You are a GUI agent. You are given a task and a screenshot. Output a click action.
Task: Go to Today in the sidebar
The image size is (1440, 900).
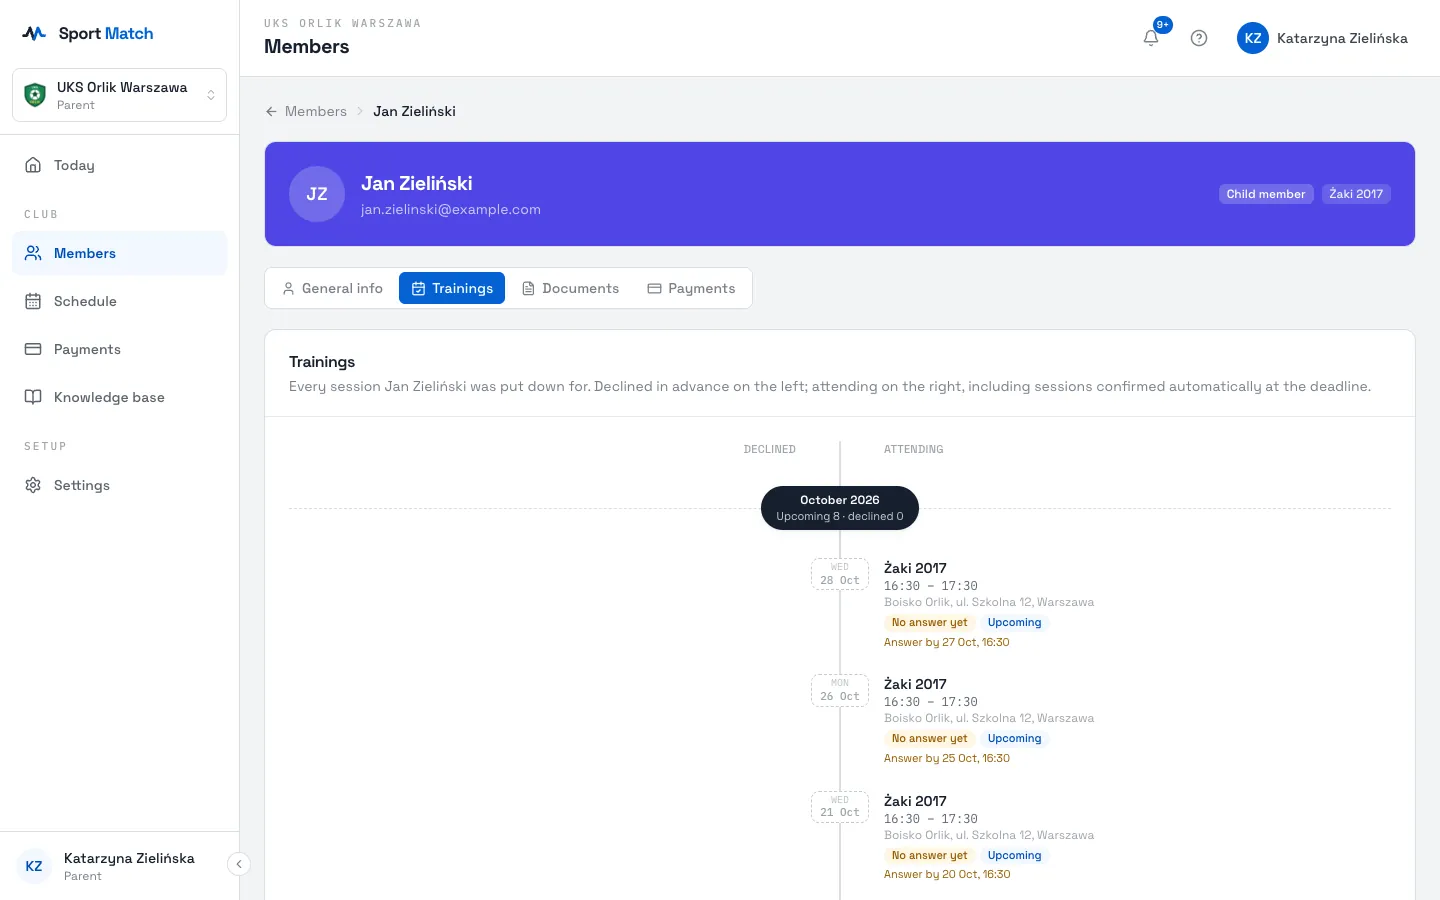[x=119, y=165]
